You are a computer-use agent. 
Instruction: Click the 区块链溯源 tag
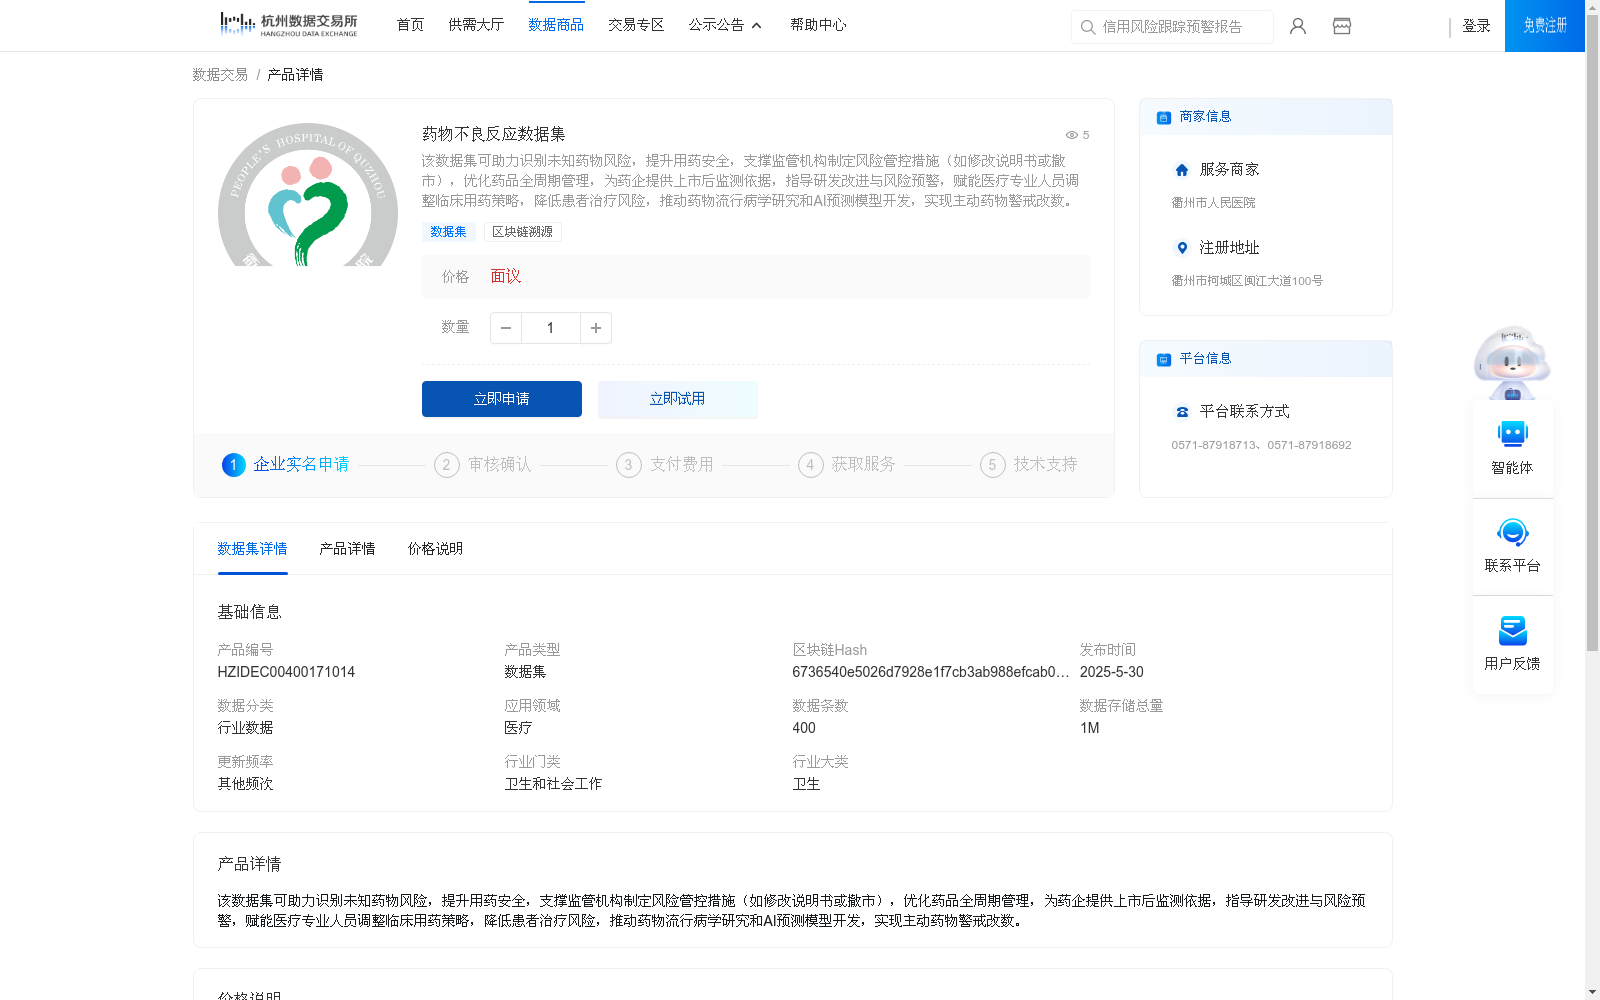[x=523, y=232]
